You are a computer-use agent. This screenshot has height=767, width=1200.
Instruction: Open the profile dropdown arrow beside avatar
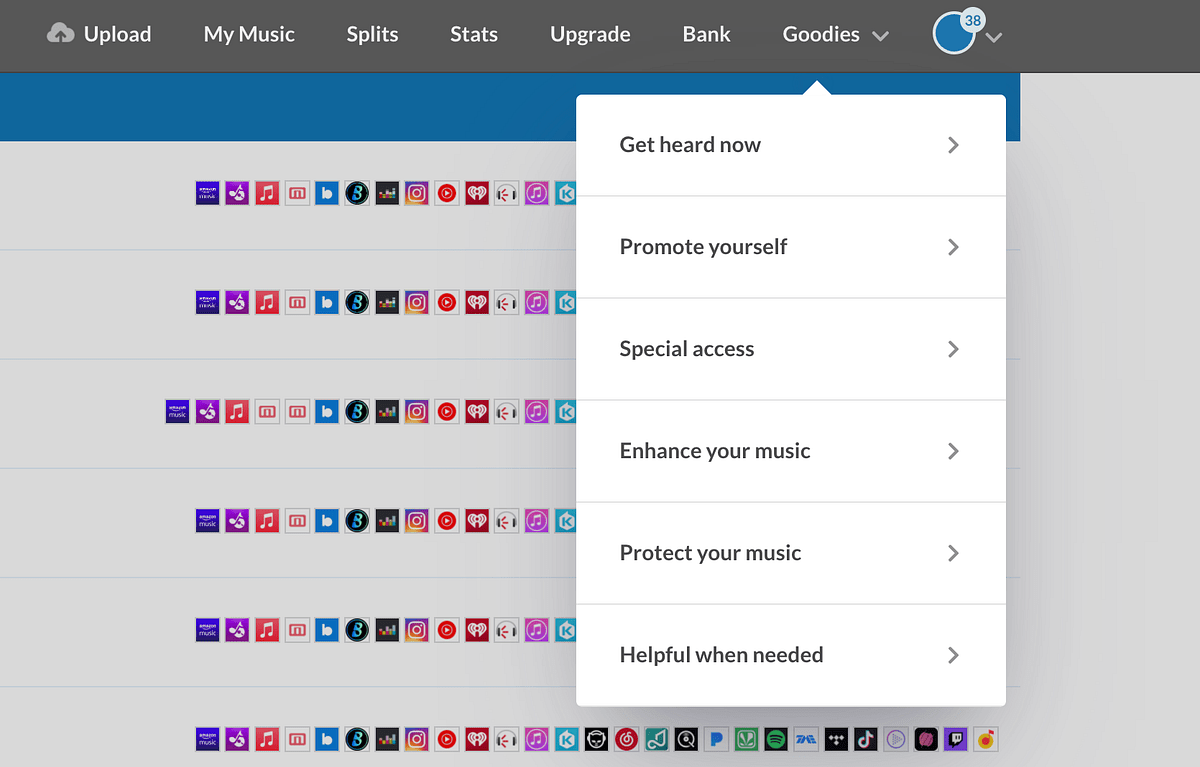994,38
